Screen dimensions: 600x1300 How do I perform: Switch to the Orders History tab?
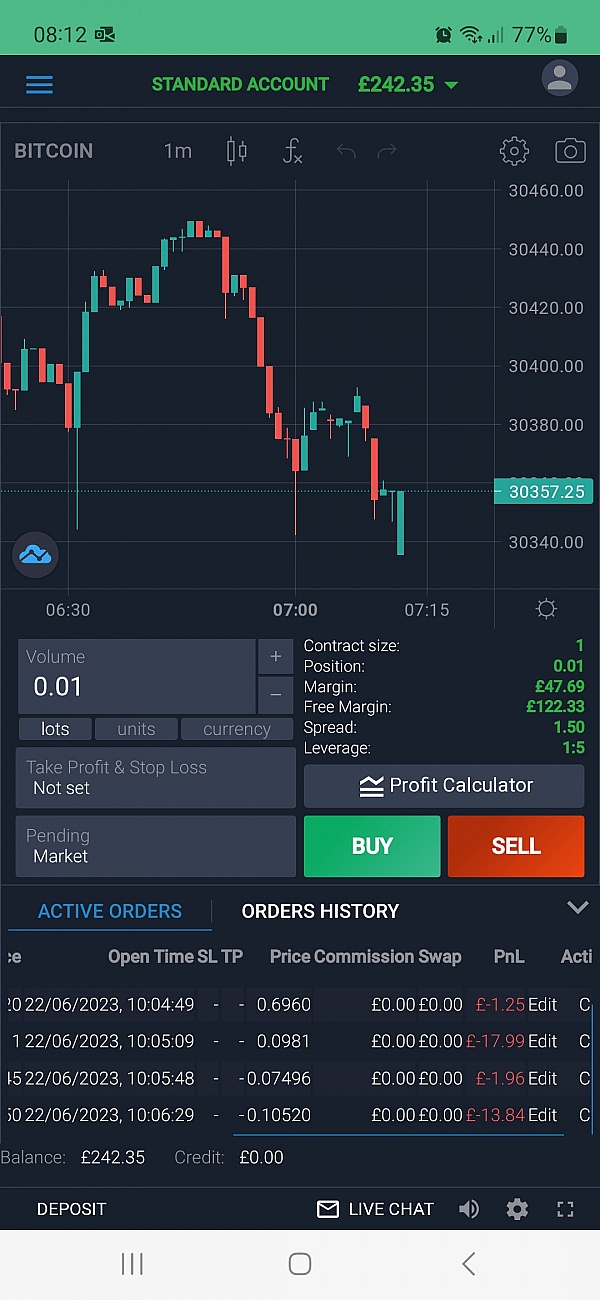320,911
